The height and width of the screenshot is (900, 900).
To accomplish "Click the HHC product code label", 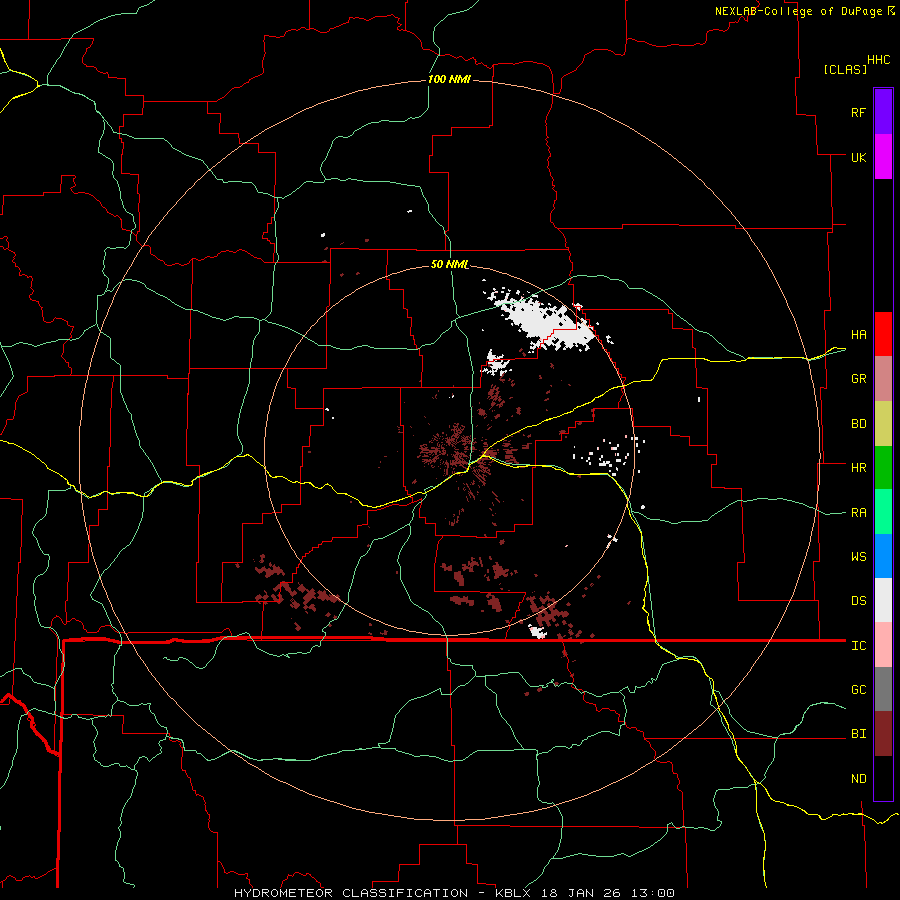I will click(x=878, y=60).
